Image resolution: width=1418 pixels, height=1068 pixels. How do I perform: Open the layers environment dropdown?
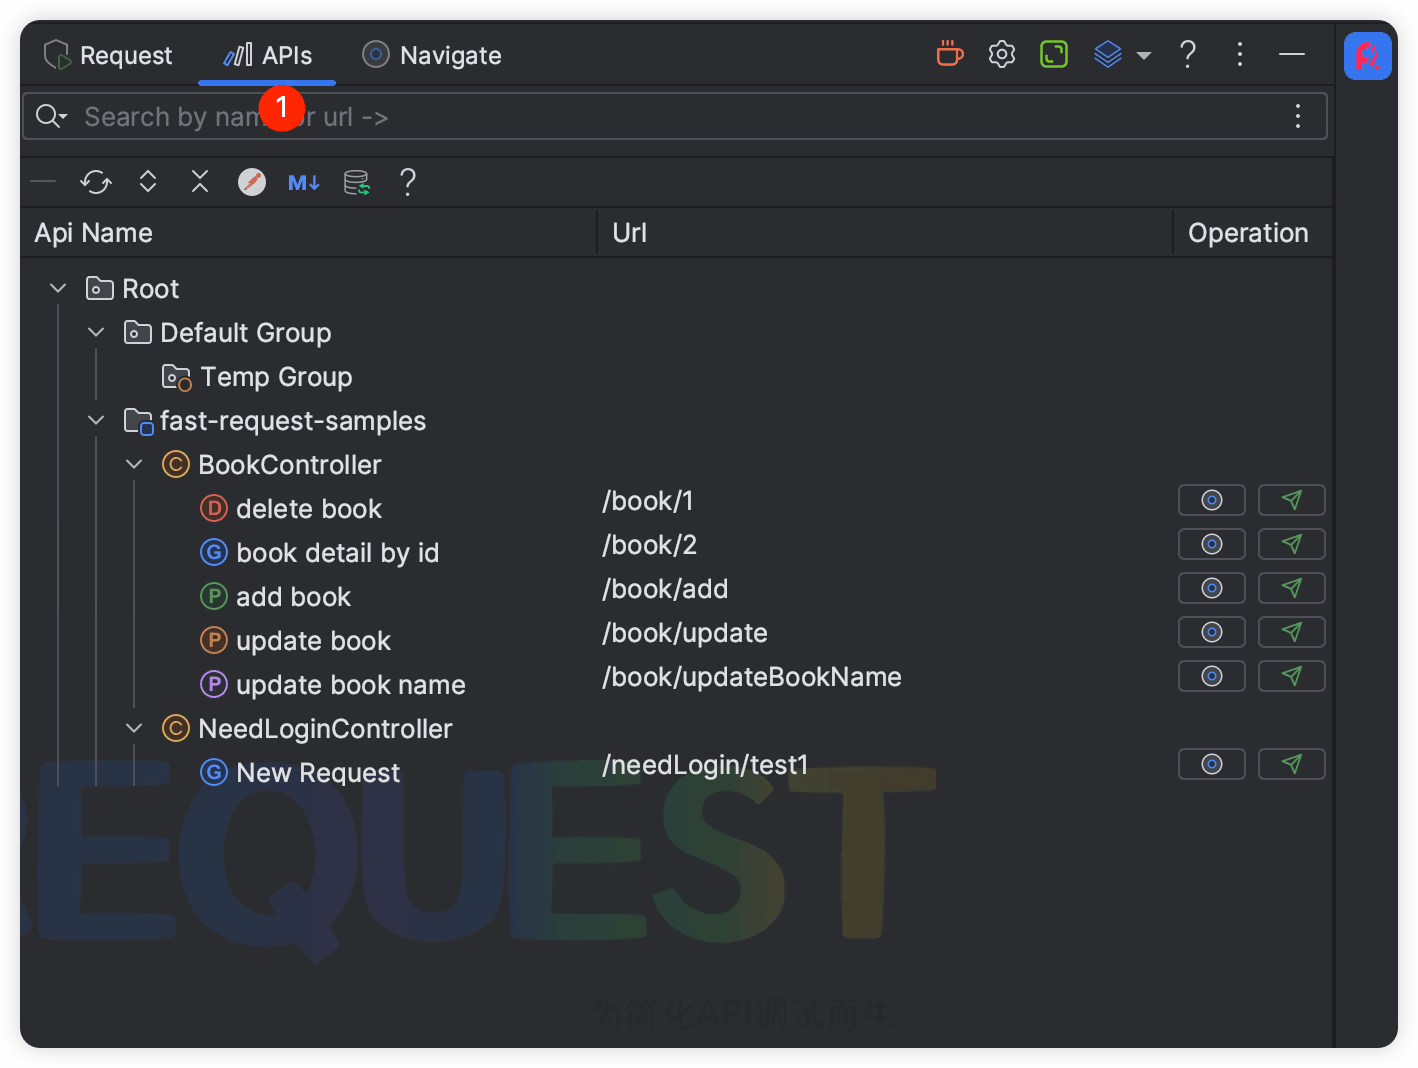point(1121,54)
